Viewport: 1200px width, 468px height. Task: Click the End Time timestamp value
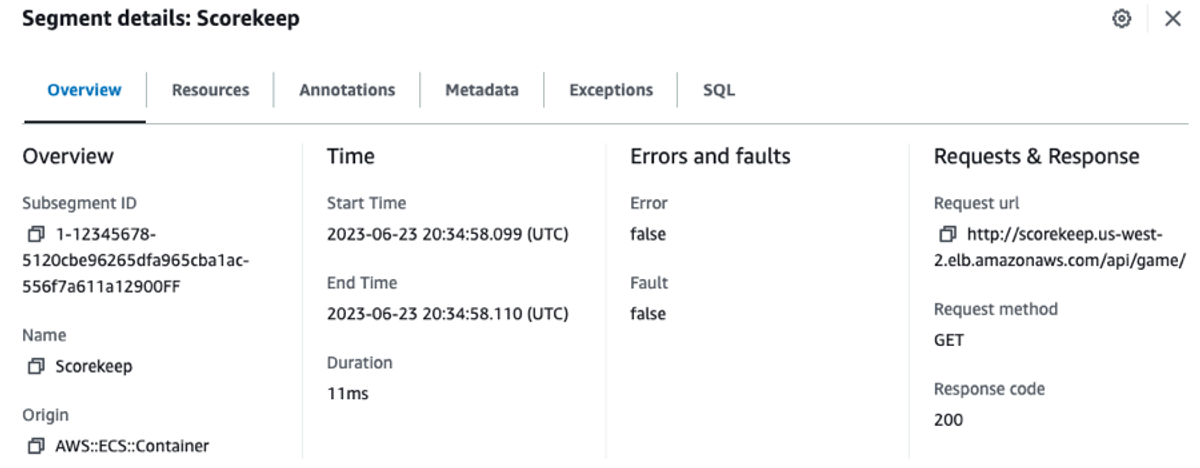tap(447, 314)
